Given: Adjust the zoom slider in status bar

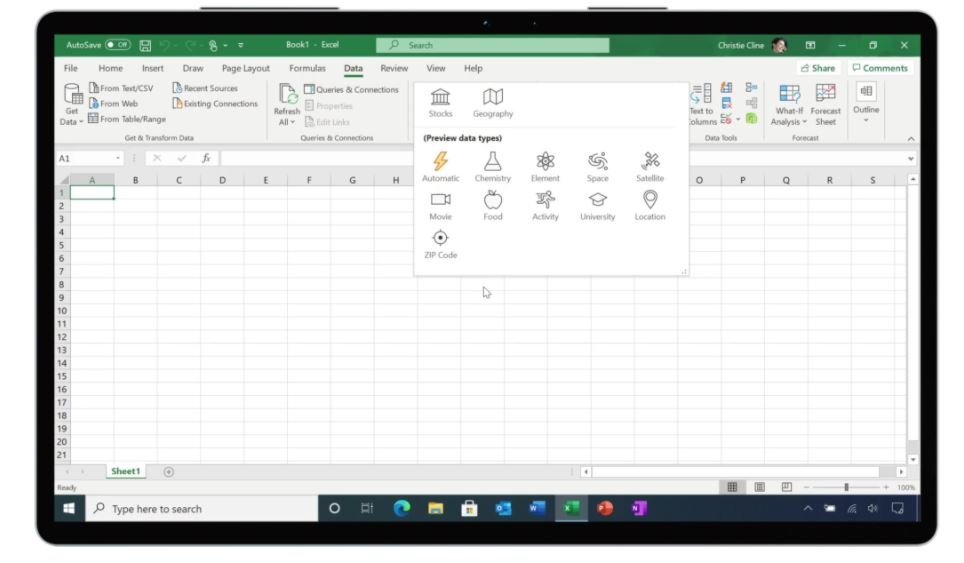Looking at the screenshot, I should tap(846, 487).
